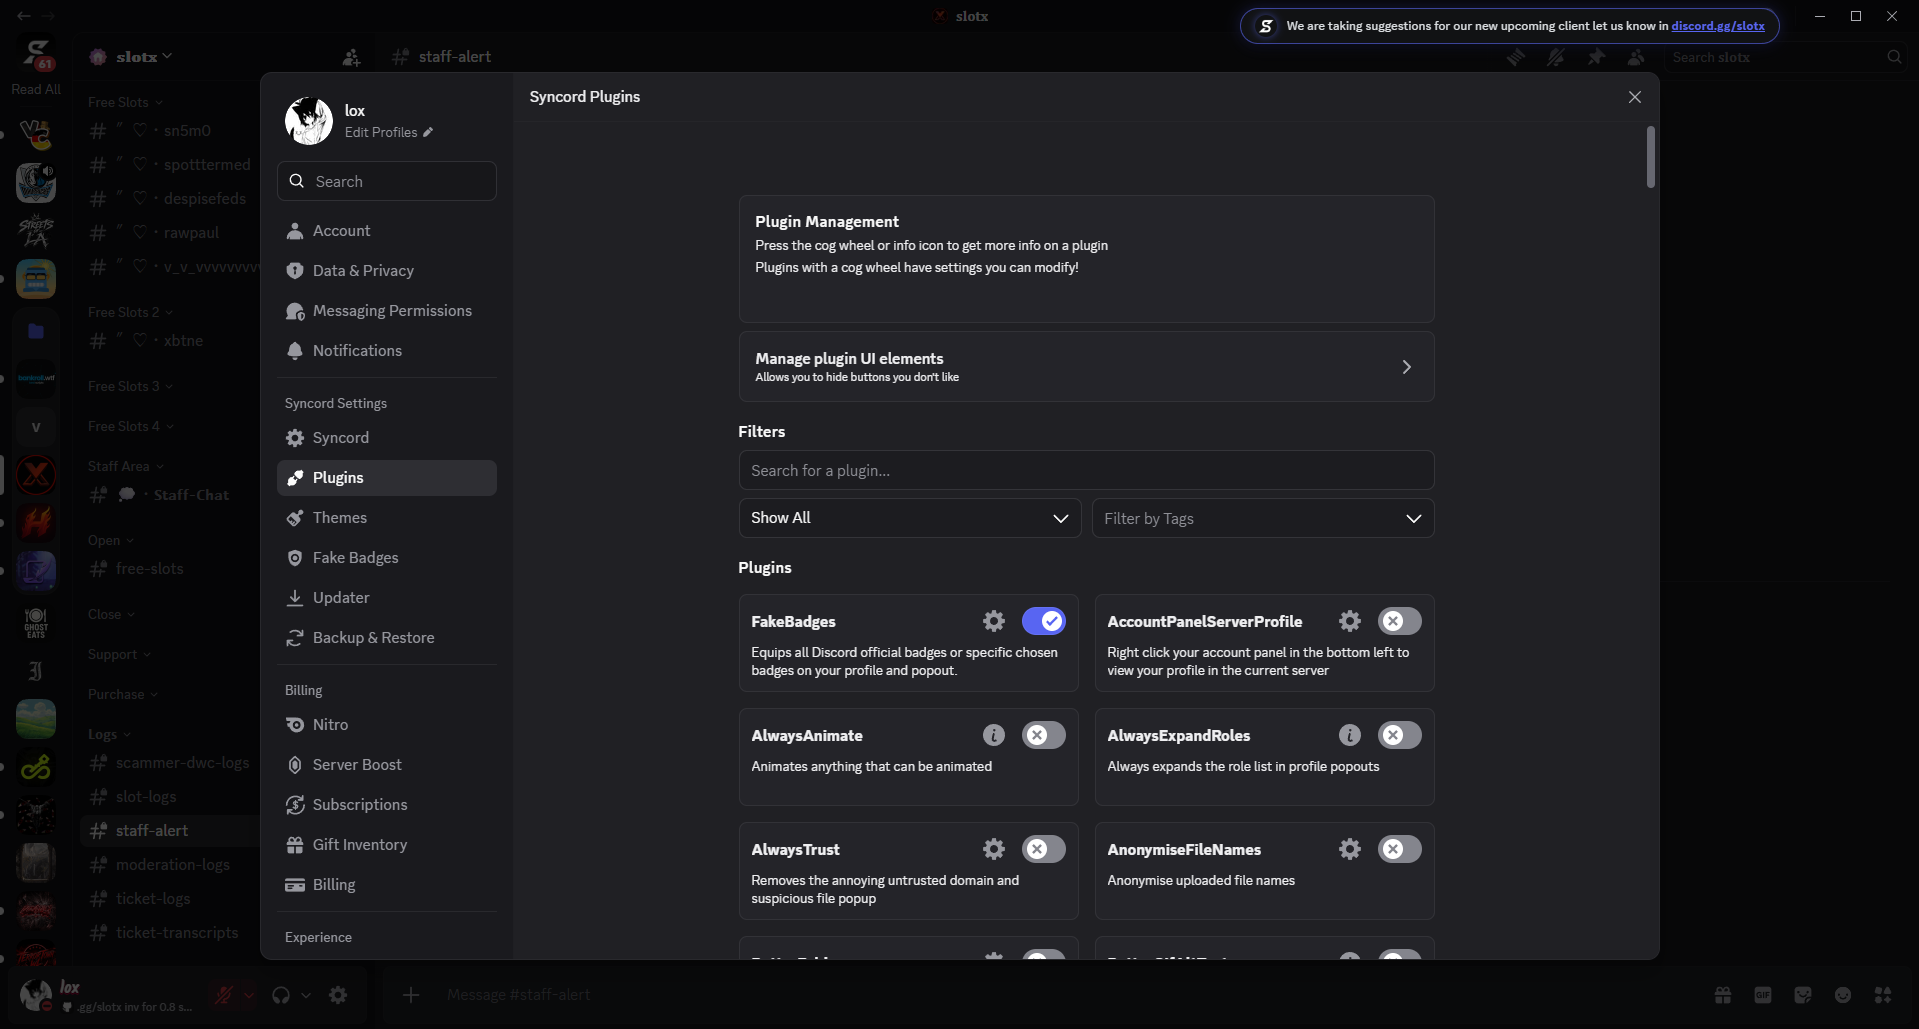Open user settings gear in bottom panel
This screenshot has height=1029, width=1919.
click(338, 995)
